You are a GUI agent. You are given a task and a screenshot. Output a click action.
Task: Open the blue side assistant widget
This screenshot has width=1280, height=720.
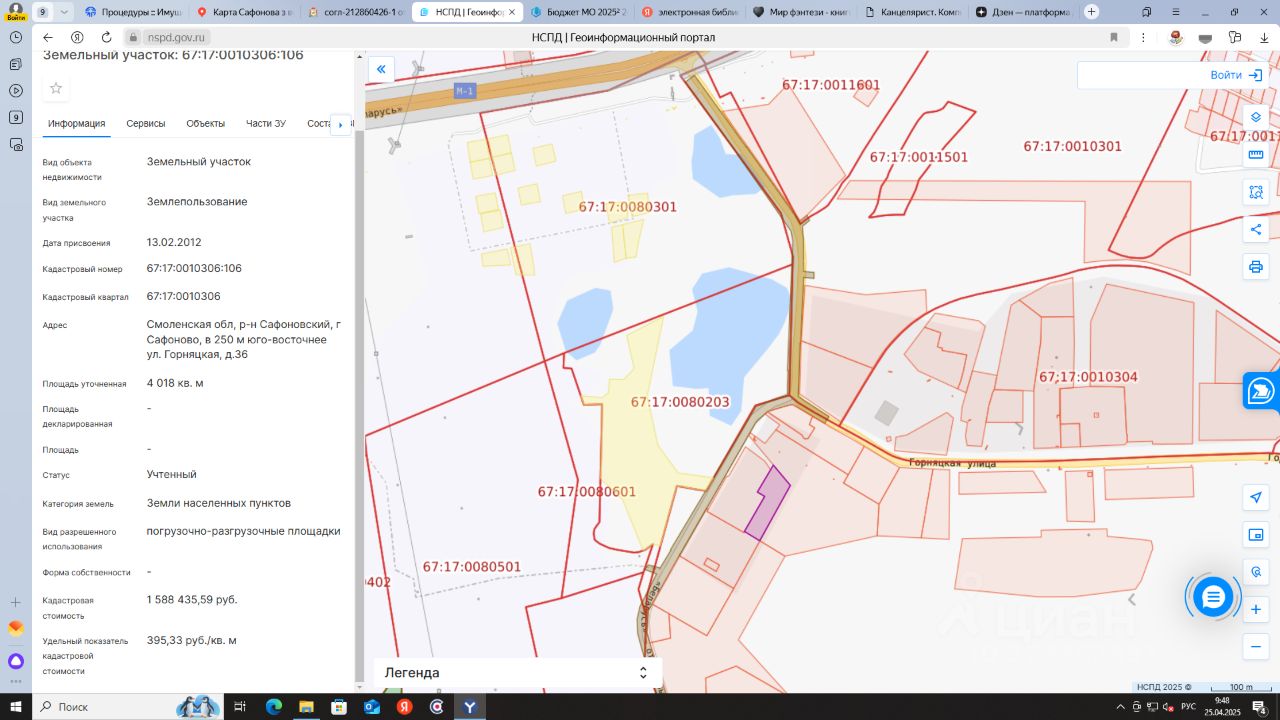(1262, 391)
